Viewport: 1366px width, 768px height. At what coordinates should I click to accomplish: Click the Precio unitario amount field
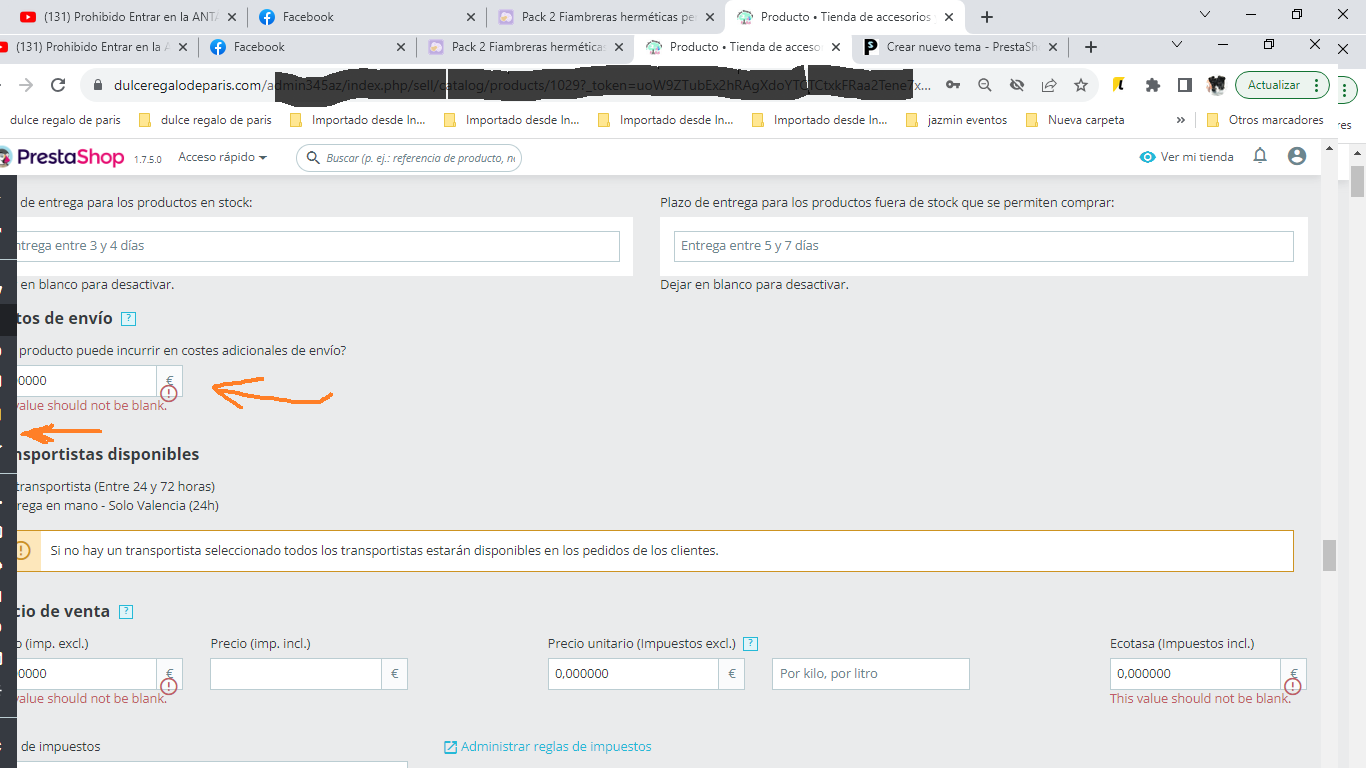(x=633, y=674)
